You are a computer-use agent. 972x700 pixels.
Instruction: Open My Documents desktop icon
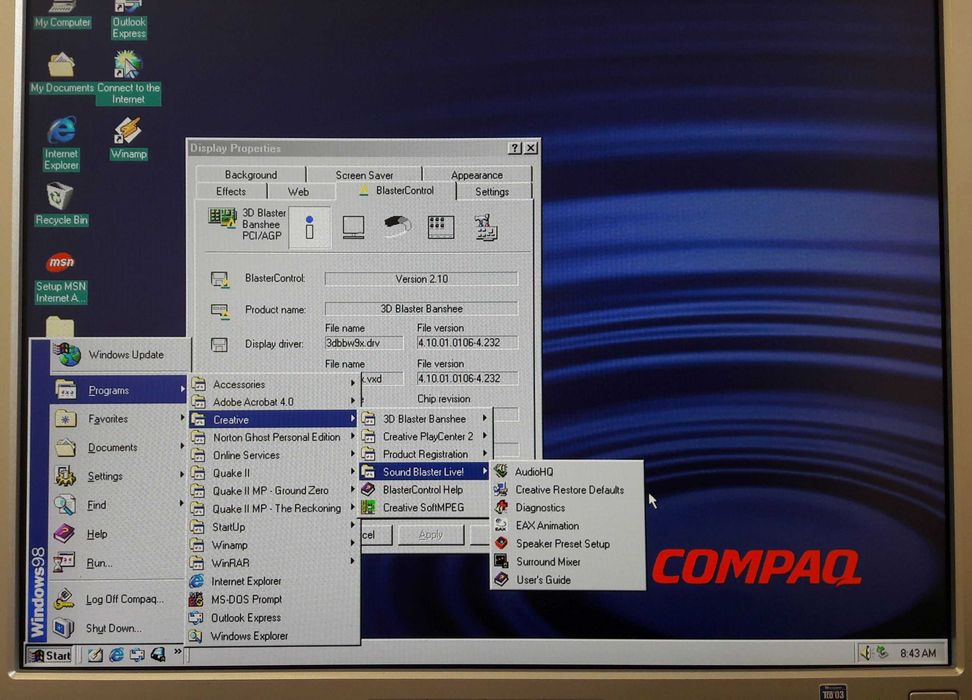(62, 73)
